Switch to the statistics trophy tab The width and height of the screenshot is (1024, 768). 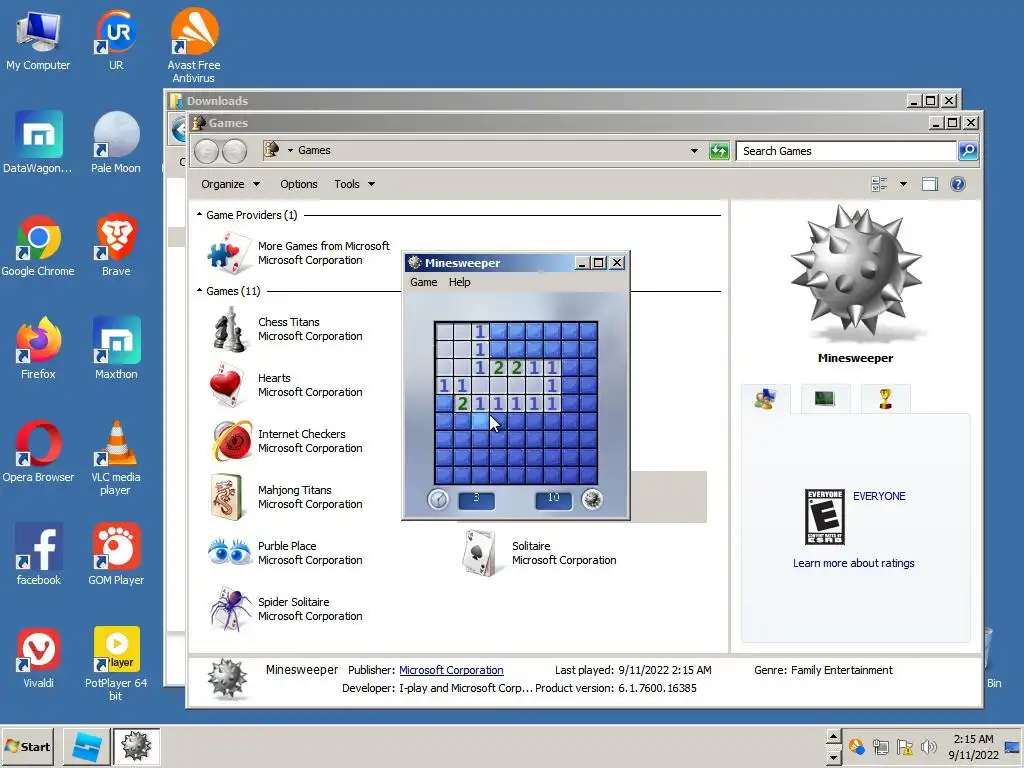(885, 398)
